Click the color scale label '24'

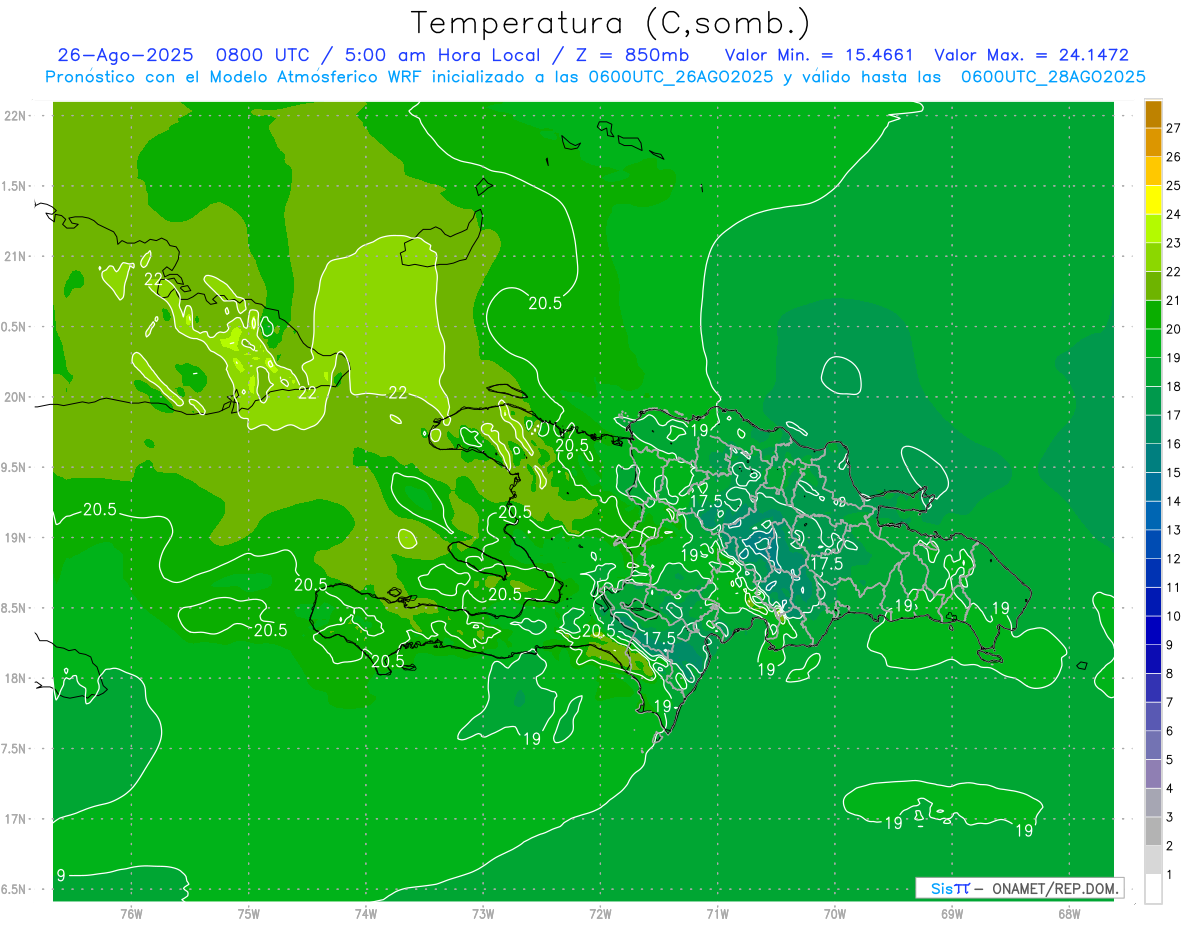1173,214
